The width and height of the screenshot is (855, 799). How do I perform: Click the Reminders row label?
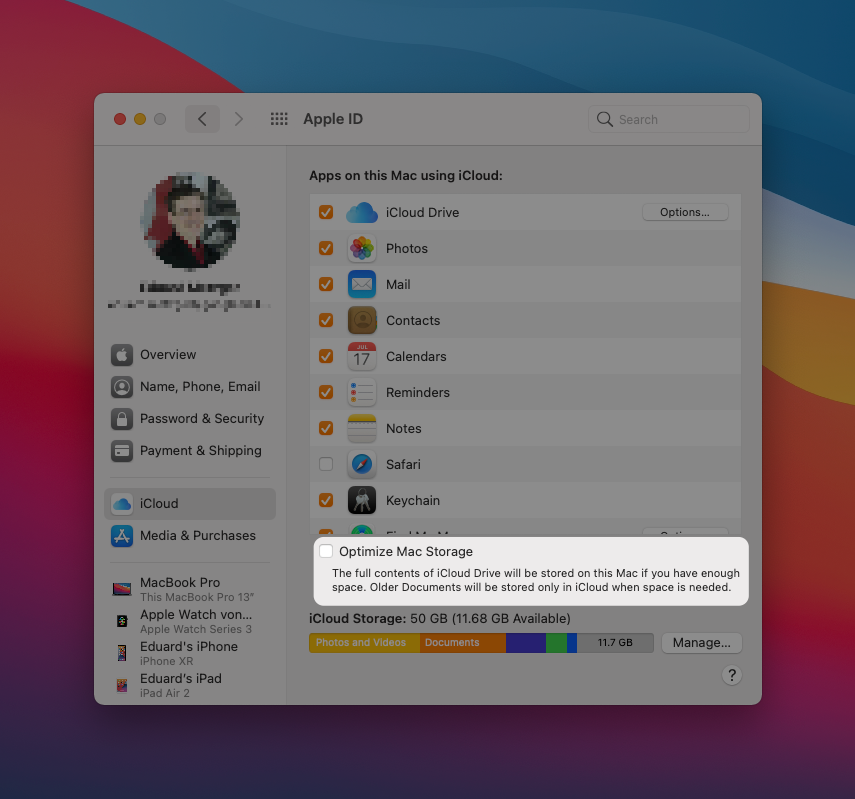pyautogui.click(x=418, y=392)
